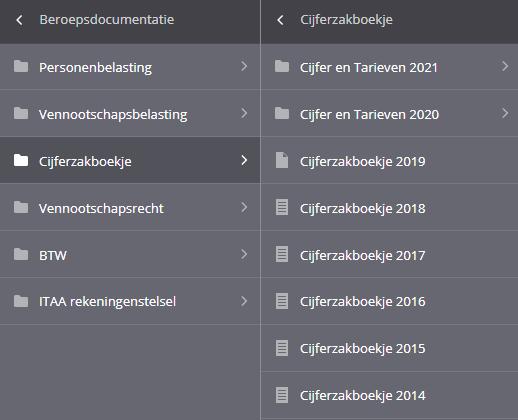Click the Personenbelasting folder icon

21,66
